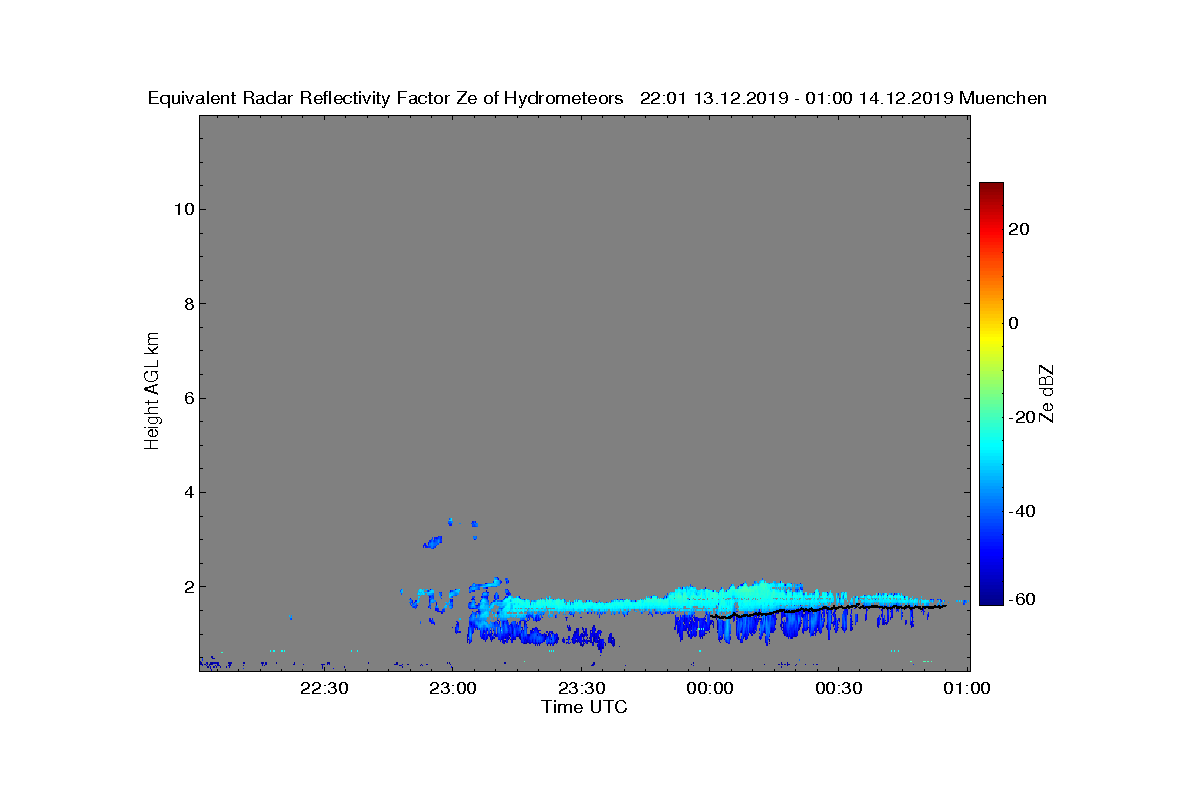Click the colorbar value '20'

click(x=1019, y=229)
